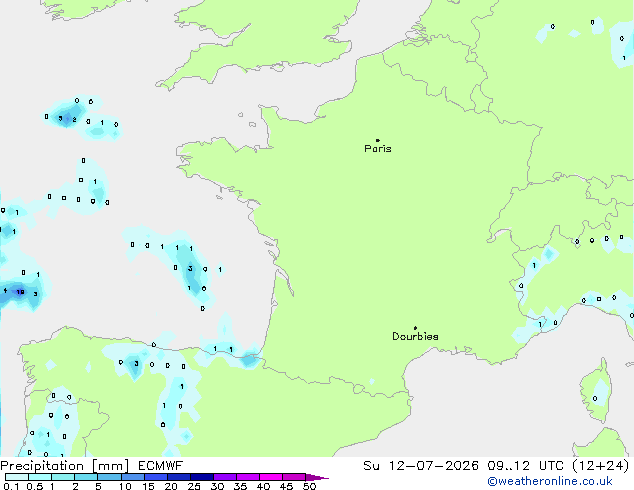Click the legend value label "0.1"
This screenshot has height=490, width=634.
pos(10,486)
